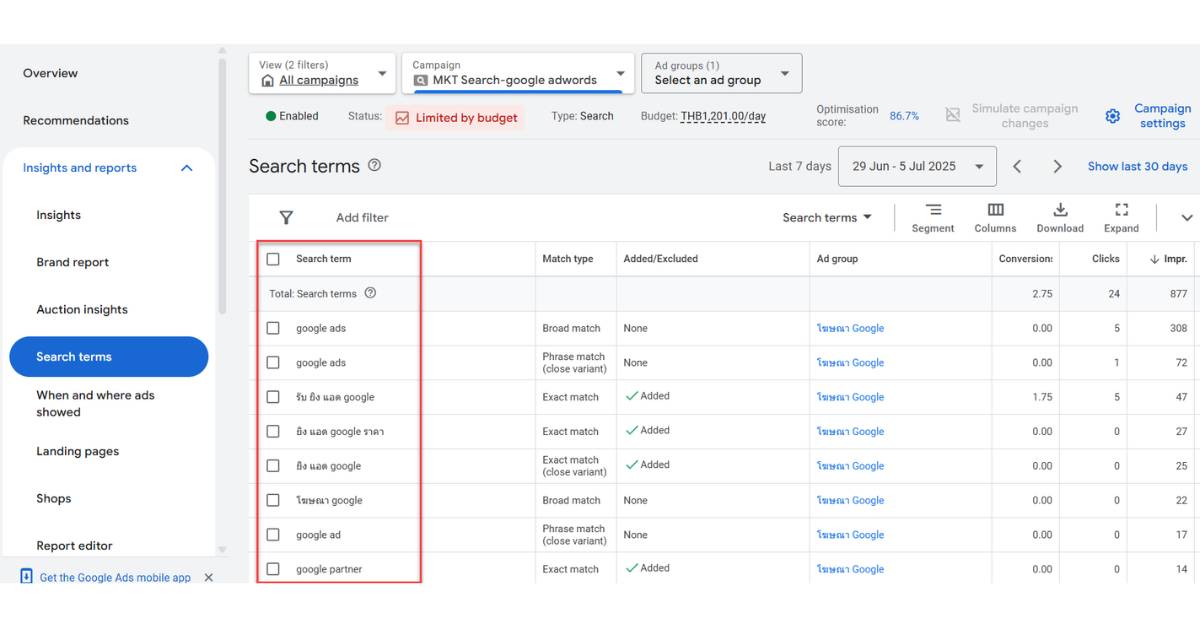
Task: Click Show last 30 days link
Action: [1138, 167]
